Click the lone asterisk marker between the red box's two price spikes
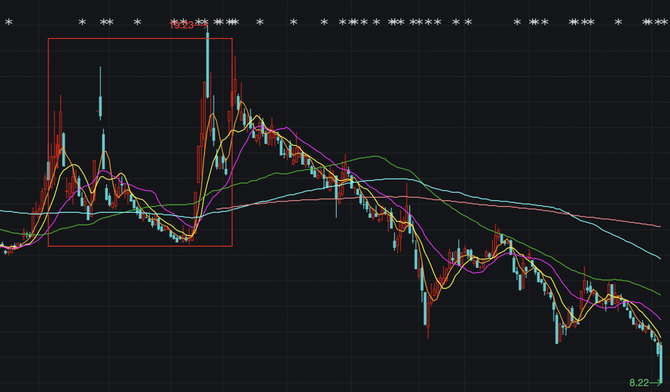This screenshot has height=392, width=670. tap(137, 22)
